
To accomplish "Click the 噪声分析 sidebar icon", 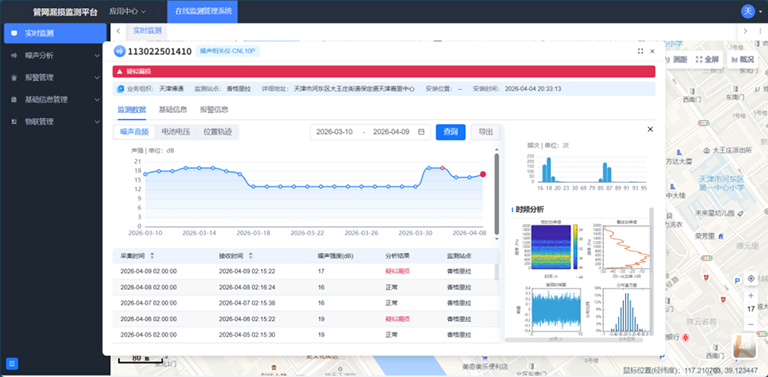I will [x=14, y=56].
